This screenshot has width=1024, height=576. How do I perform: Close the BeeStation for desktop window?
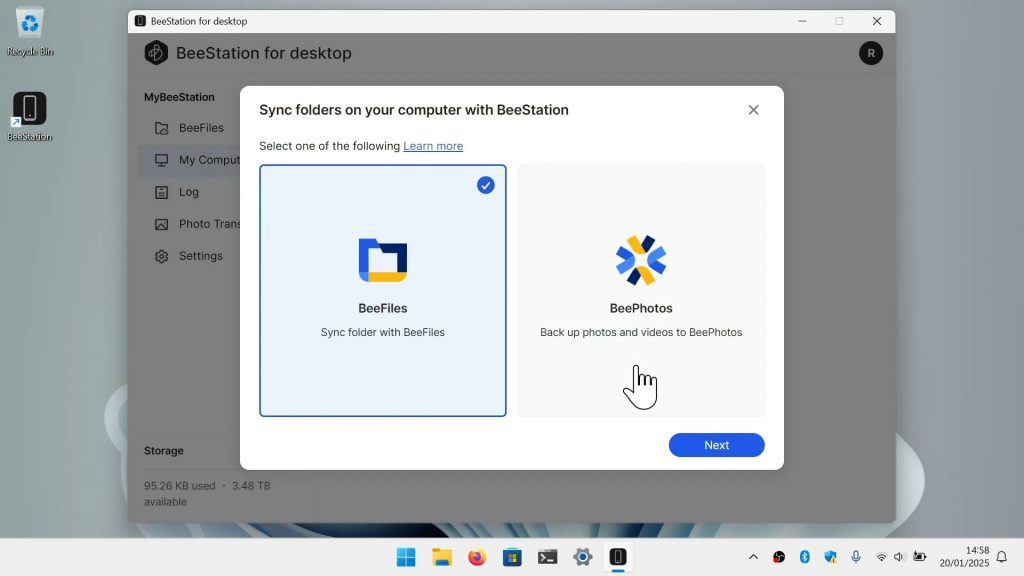pyautogui.click(x=876, y=21)
